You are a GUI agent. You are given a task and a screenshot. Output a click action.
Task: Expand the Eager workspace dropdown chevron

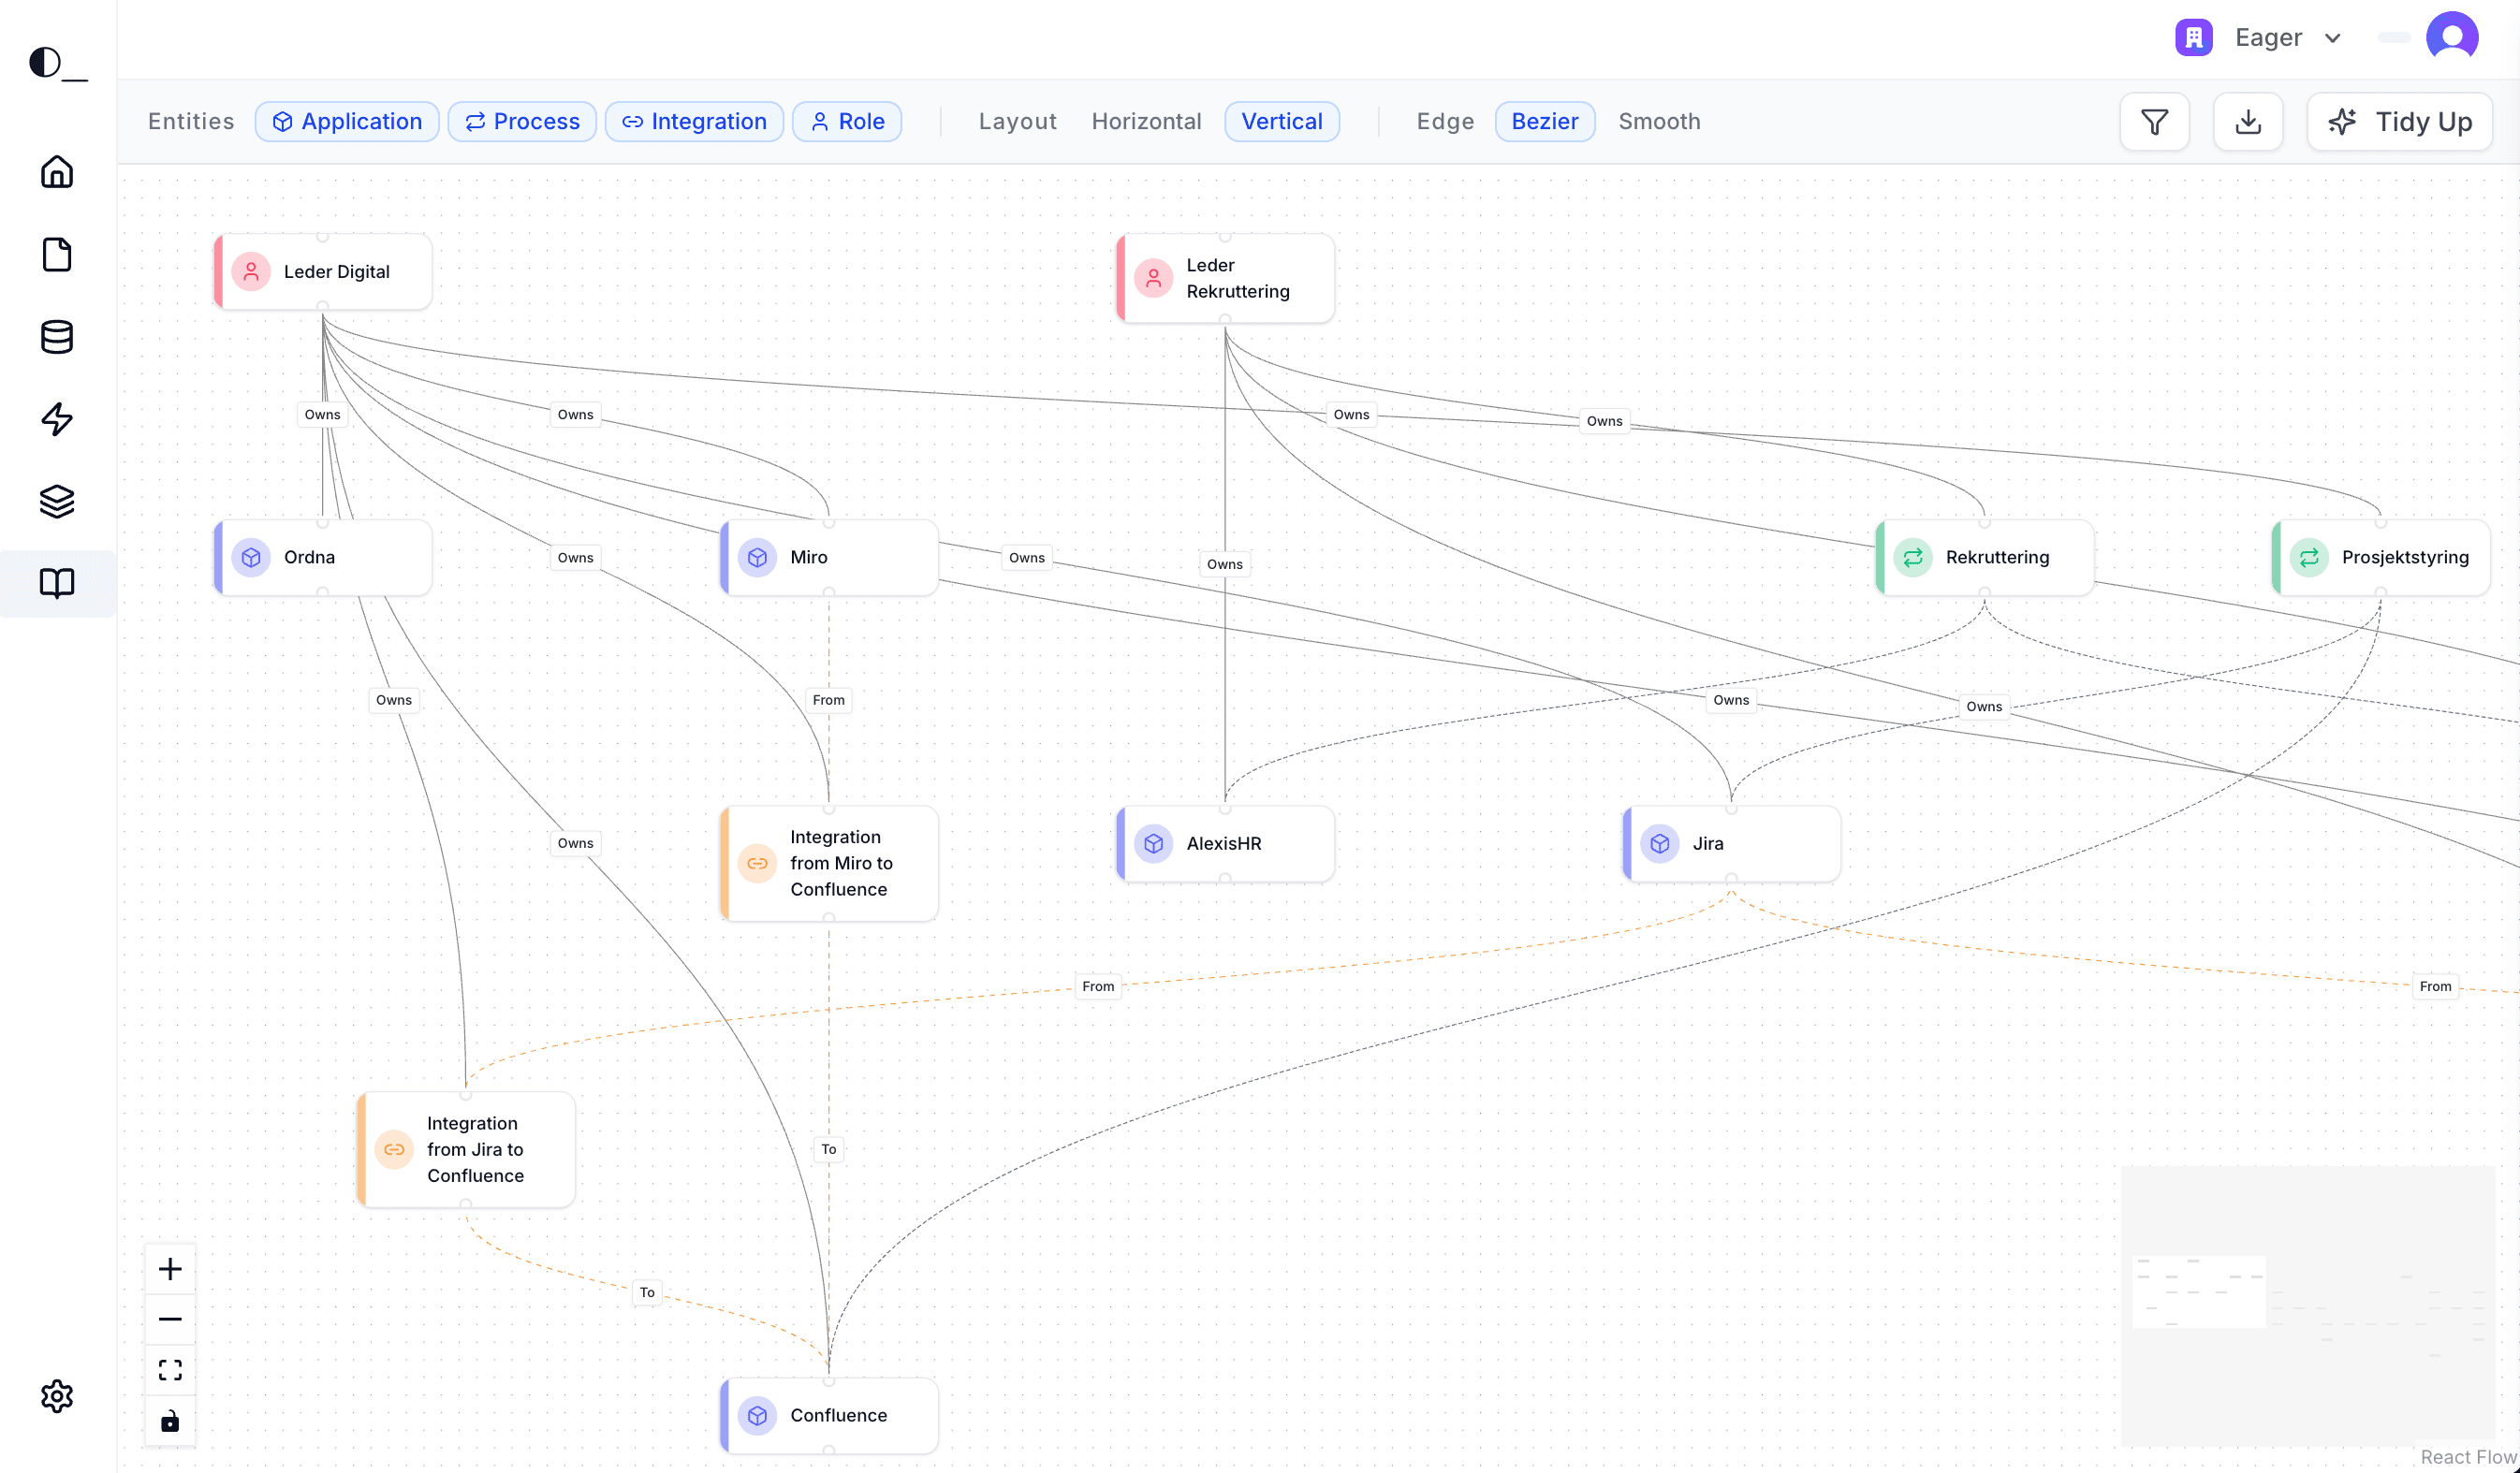(2333, 38)
